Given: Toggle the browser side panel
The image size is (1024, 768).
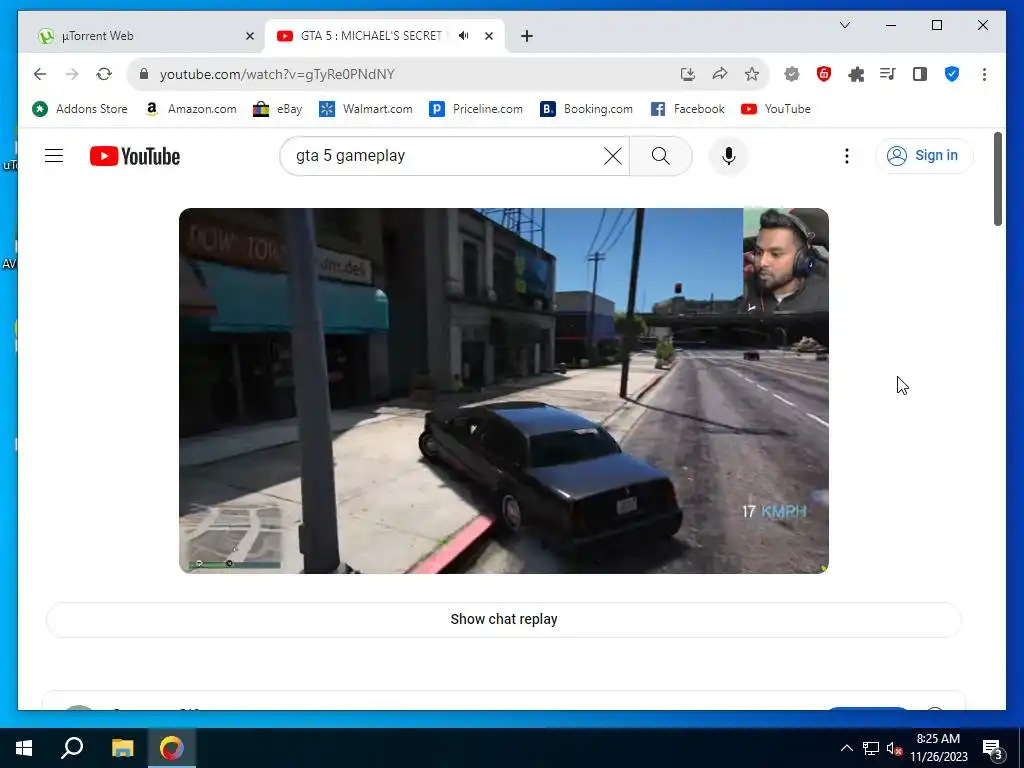Looking at the screenshot, I should pos(920,74).
